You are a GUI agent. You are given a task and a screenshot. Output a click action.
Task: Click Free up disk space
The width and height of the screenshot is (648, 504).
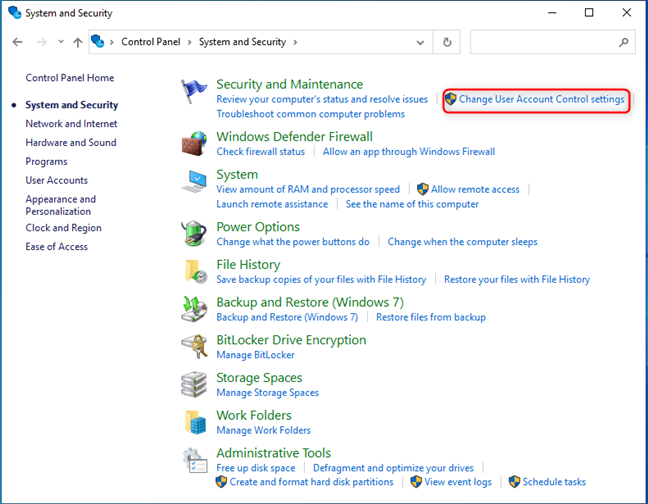click(255, 468)
